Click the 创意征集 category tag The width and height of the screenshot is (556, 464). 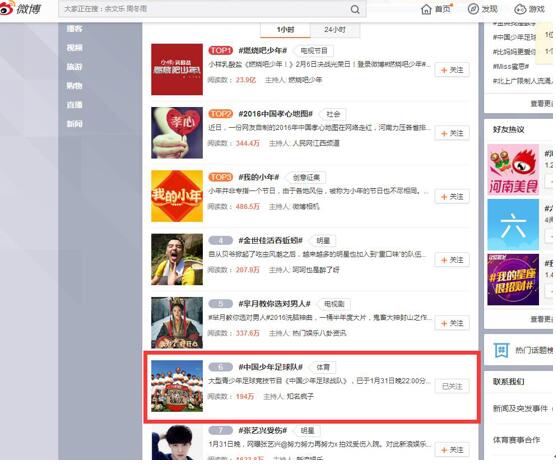[x=306, y=177]
